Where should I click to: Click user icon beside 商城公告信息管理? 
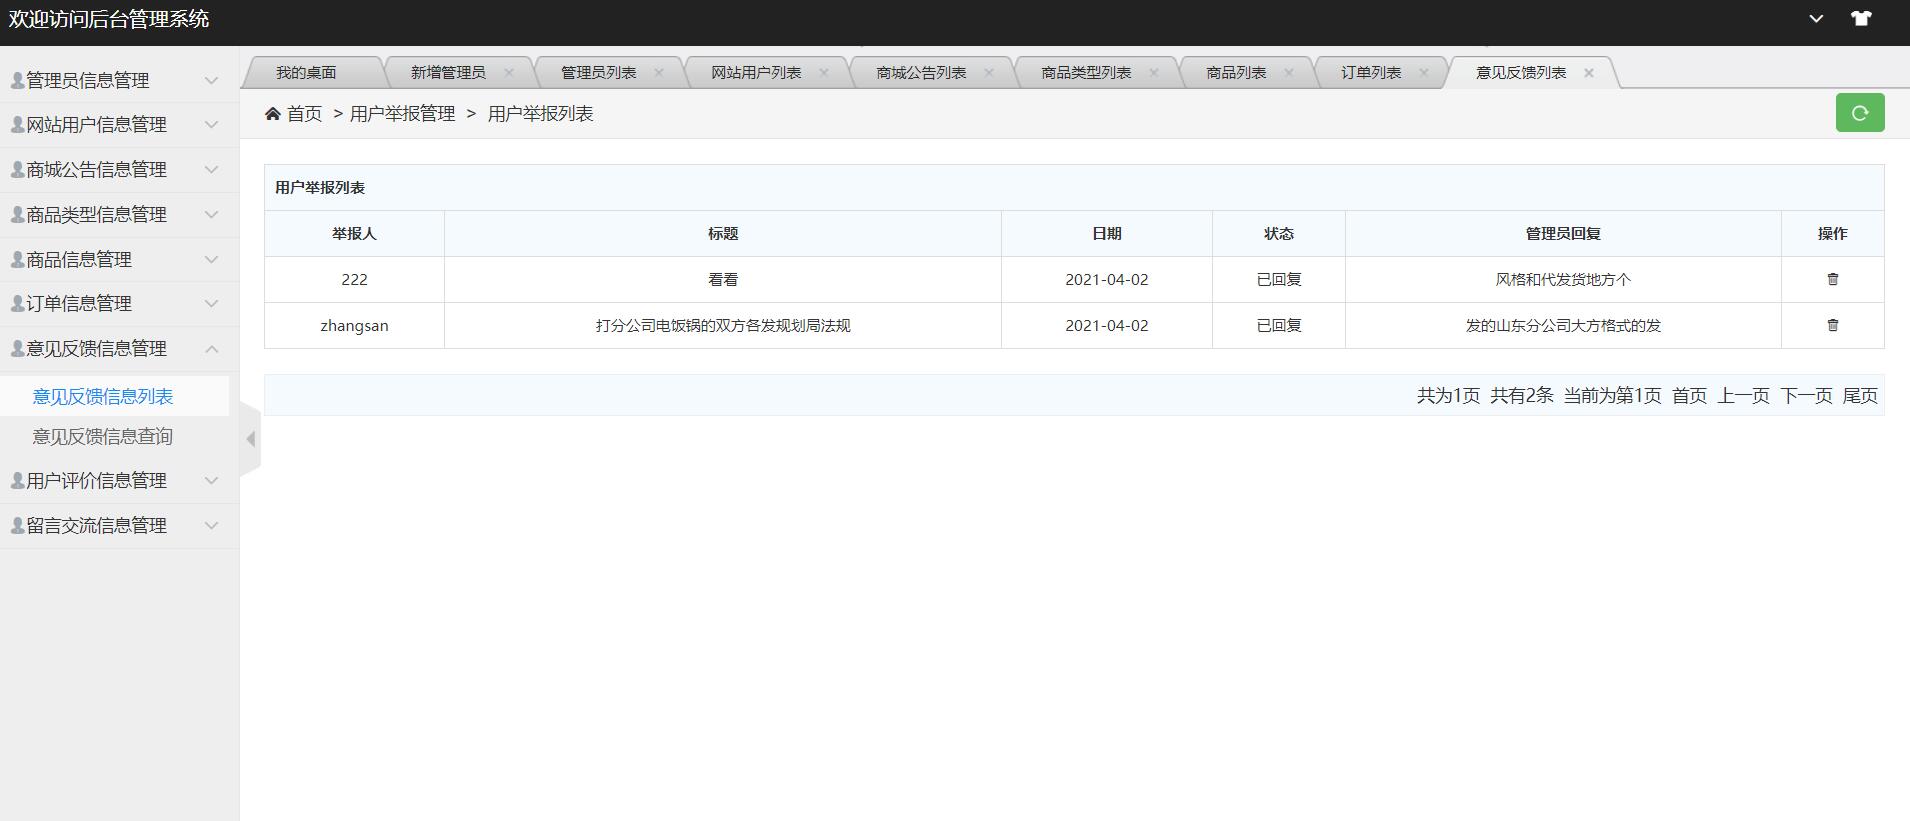click(x=17, y=170)
